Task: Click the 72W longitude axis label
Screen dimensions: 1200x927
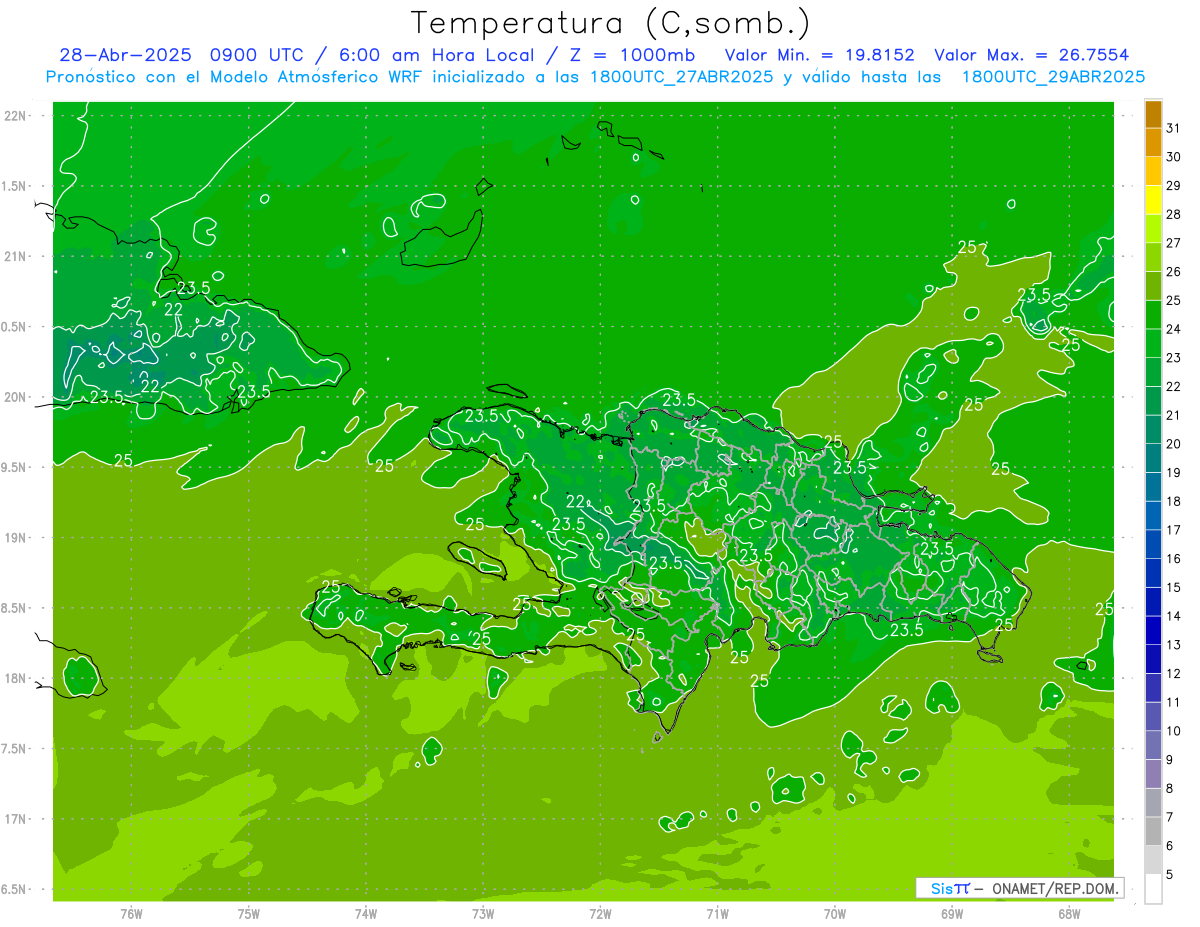Action: coord(600,914)
